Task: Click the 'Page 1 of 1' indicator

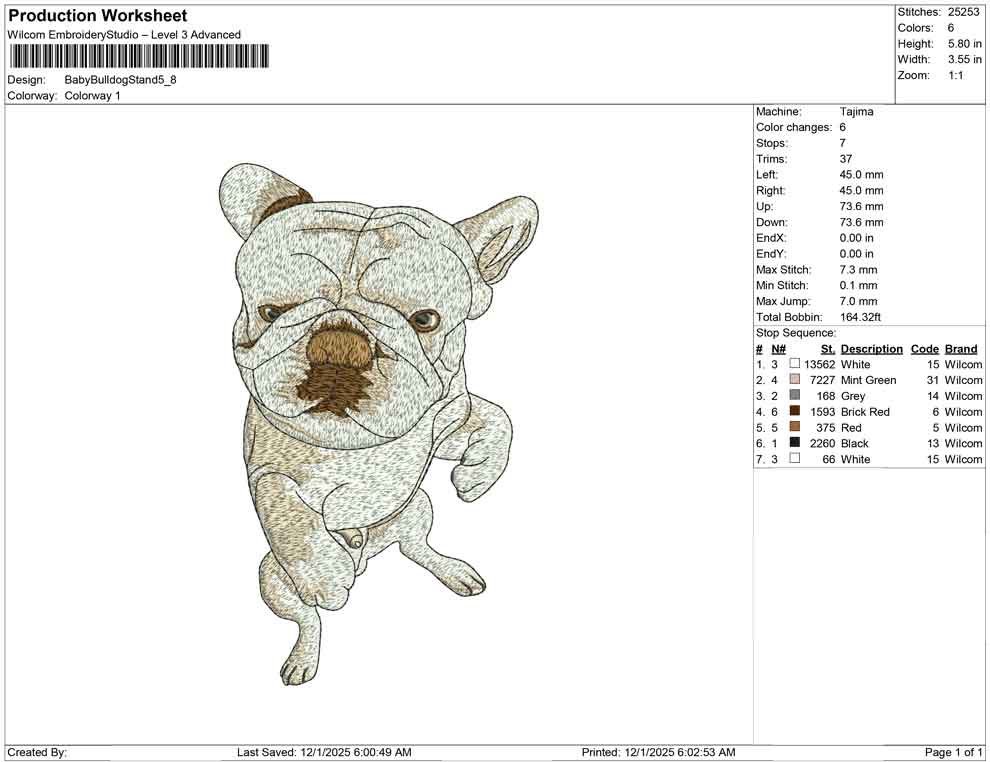Action: pyautogui.click(x=954, y=752)
